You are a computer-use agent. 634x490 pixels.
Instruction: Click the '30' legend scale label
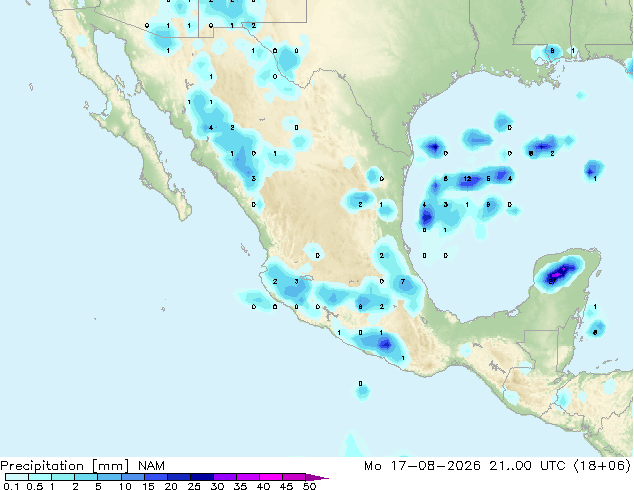[x=217, y=486]
